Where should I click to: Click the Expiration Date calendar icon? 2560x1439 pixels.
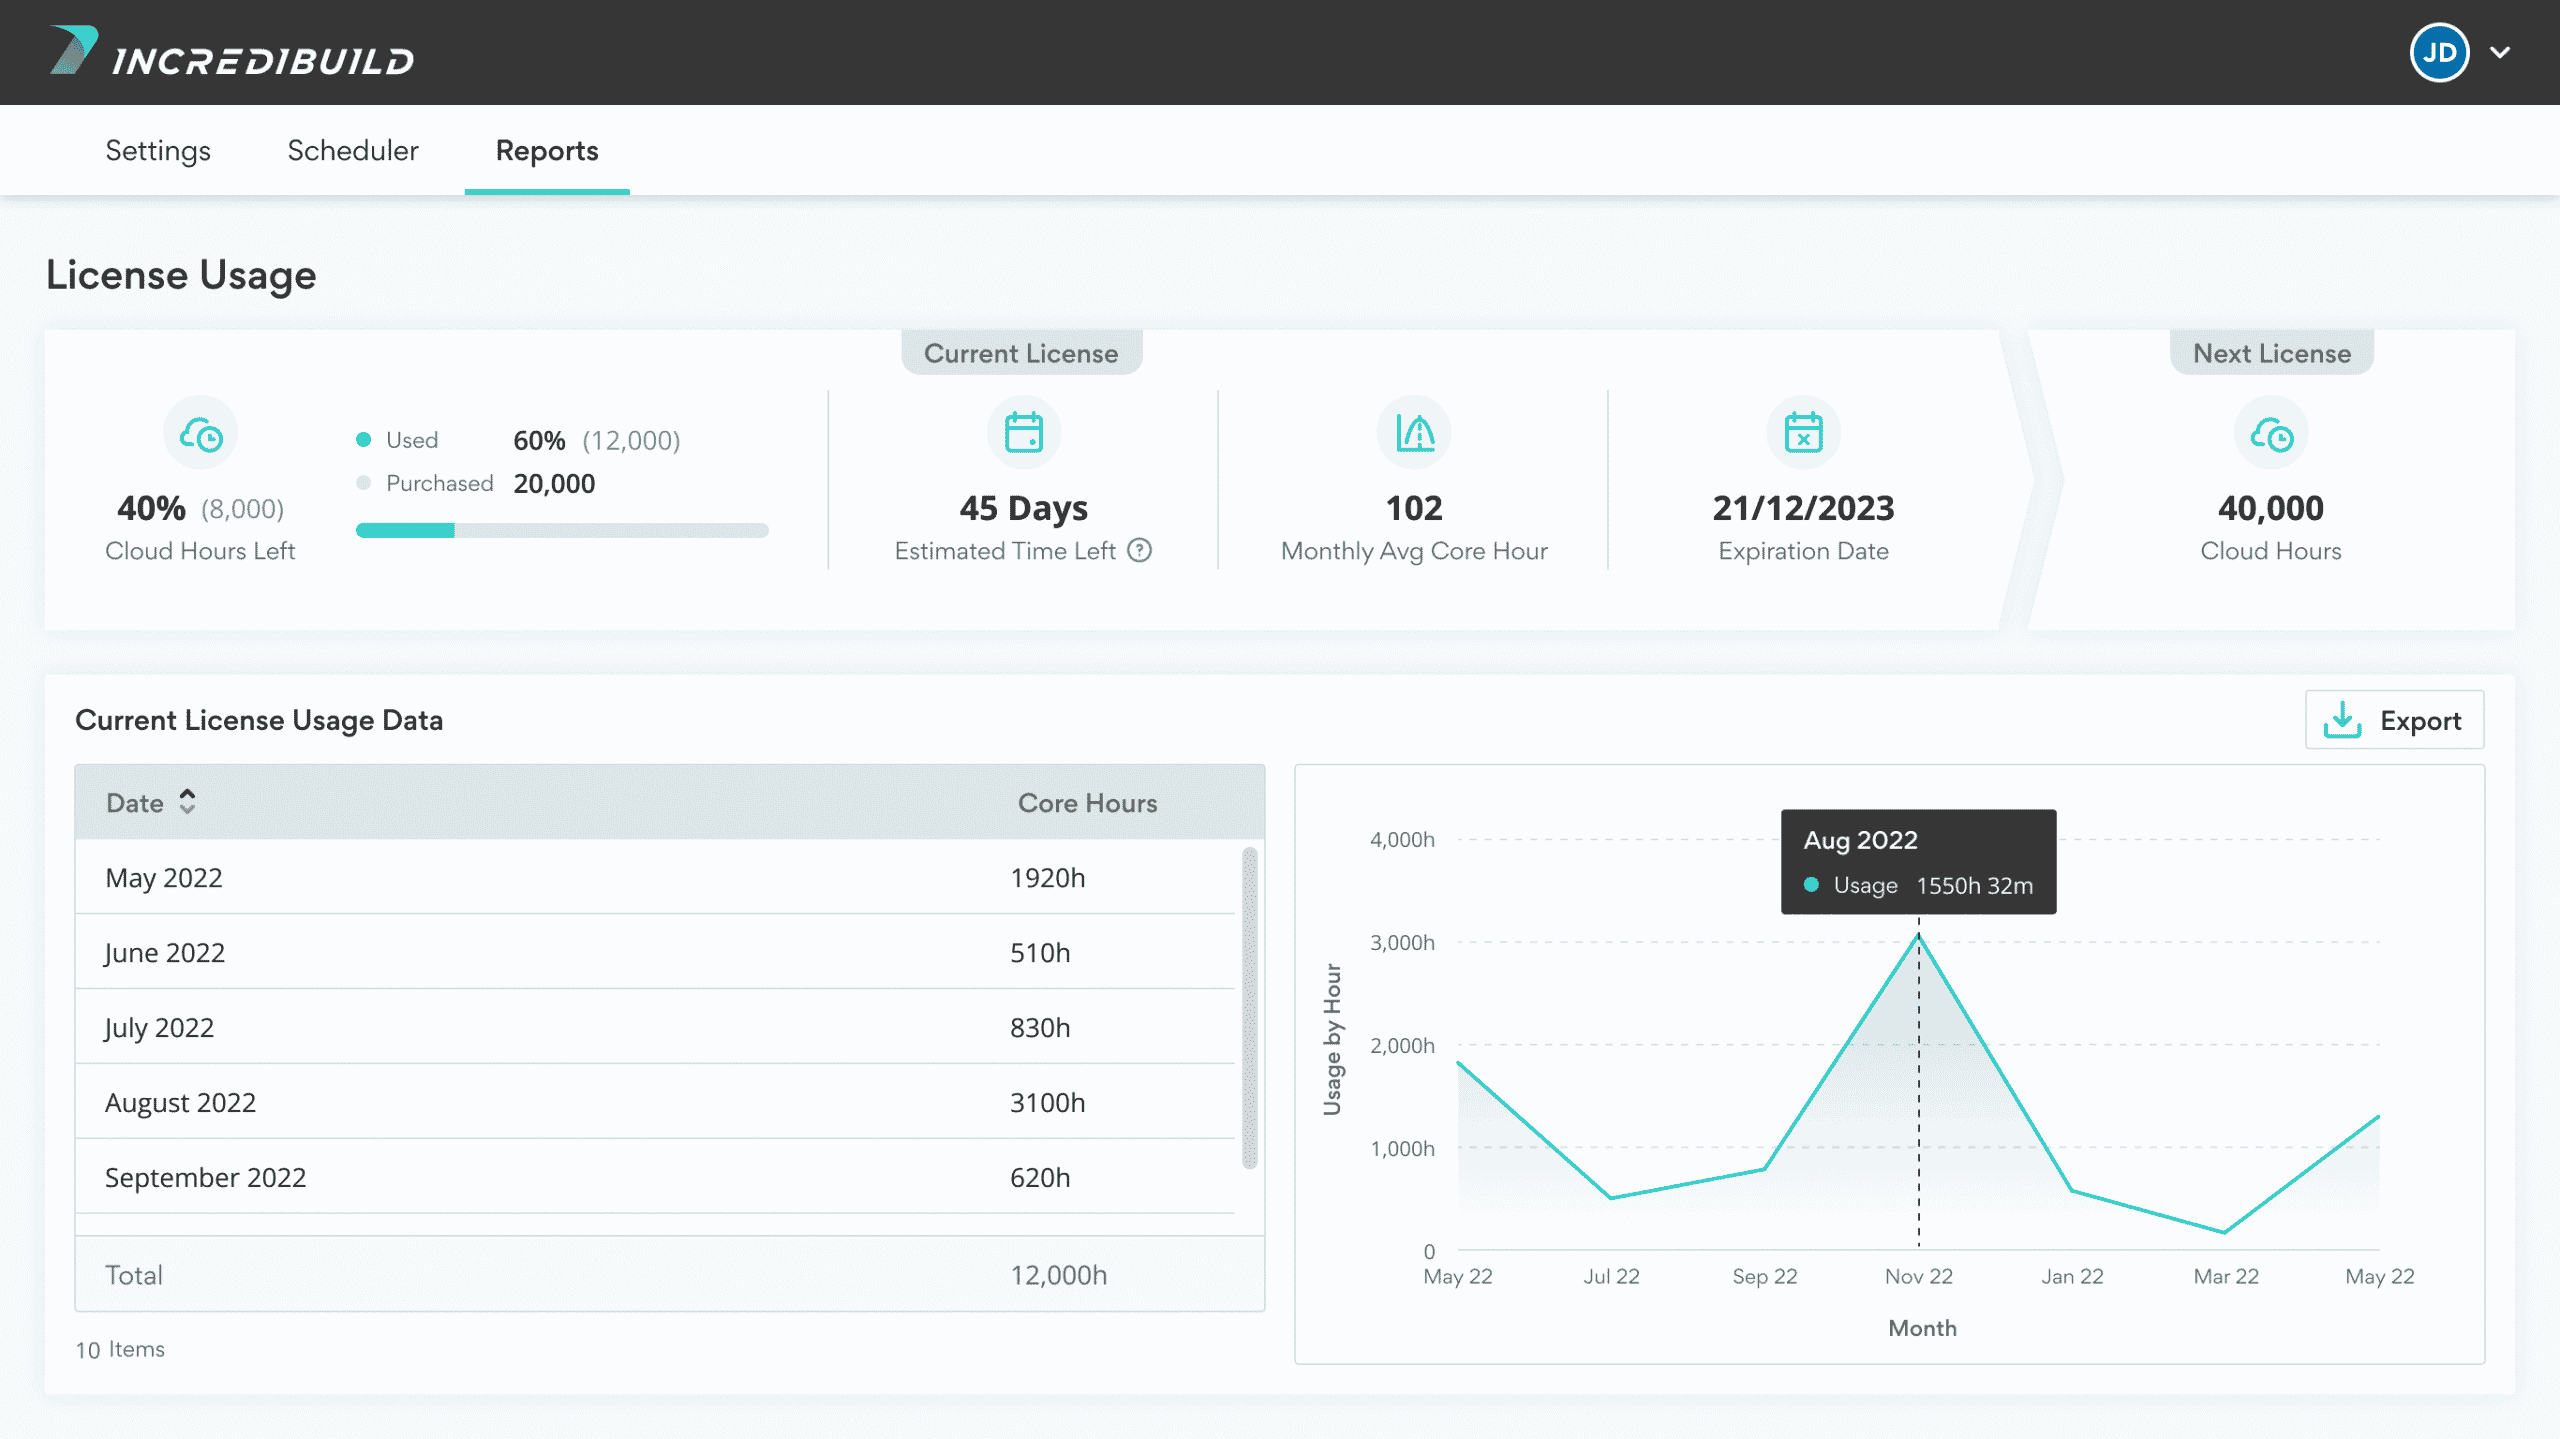(1803, 433)
